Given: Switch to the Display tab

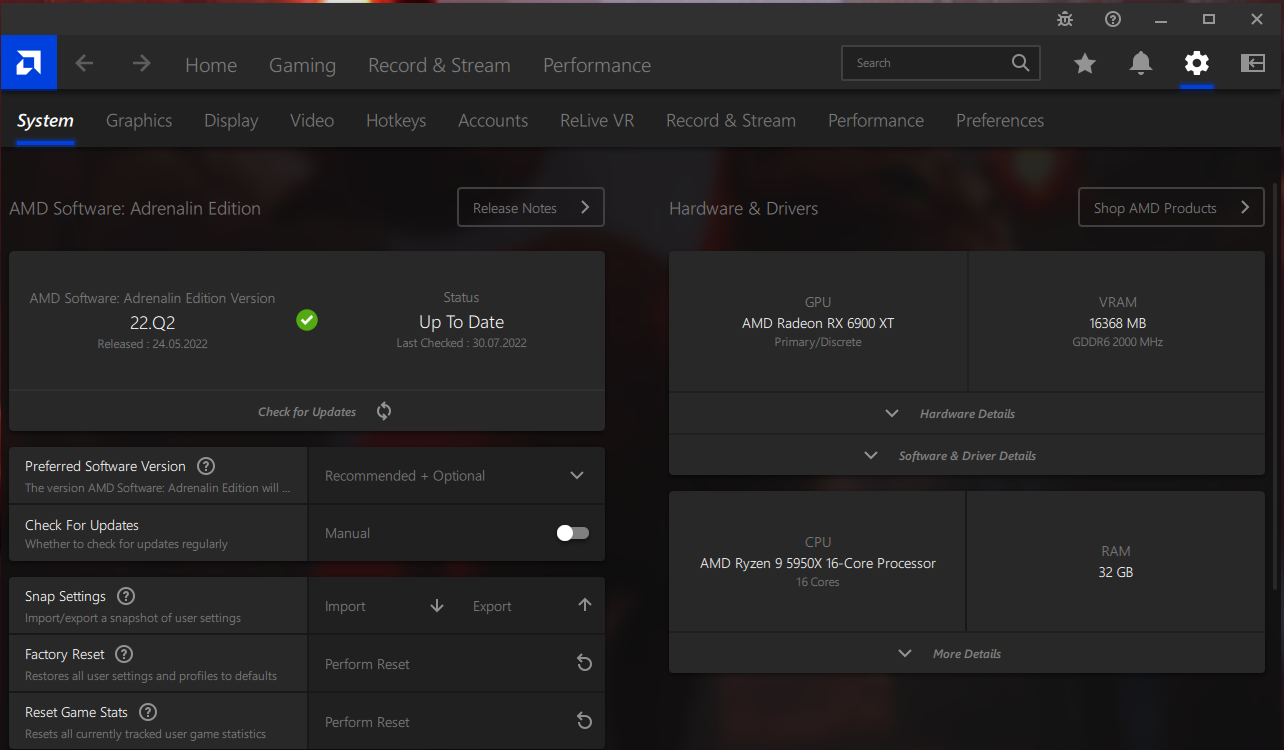Looking at the screenshot, I should (231, 120).
